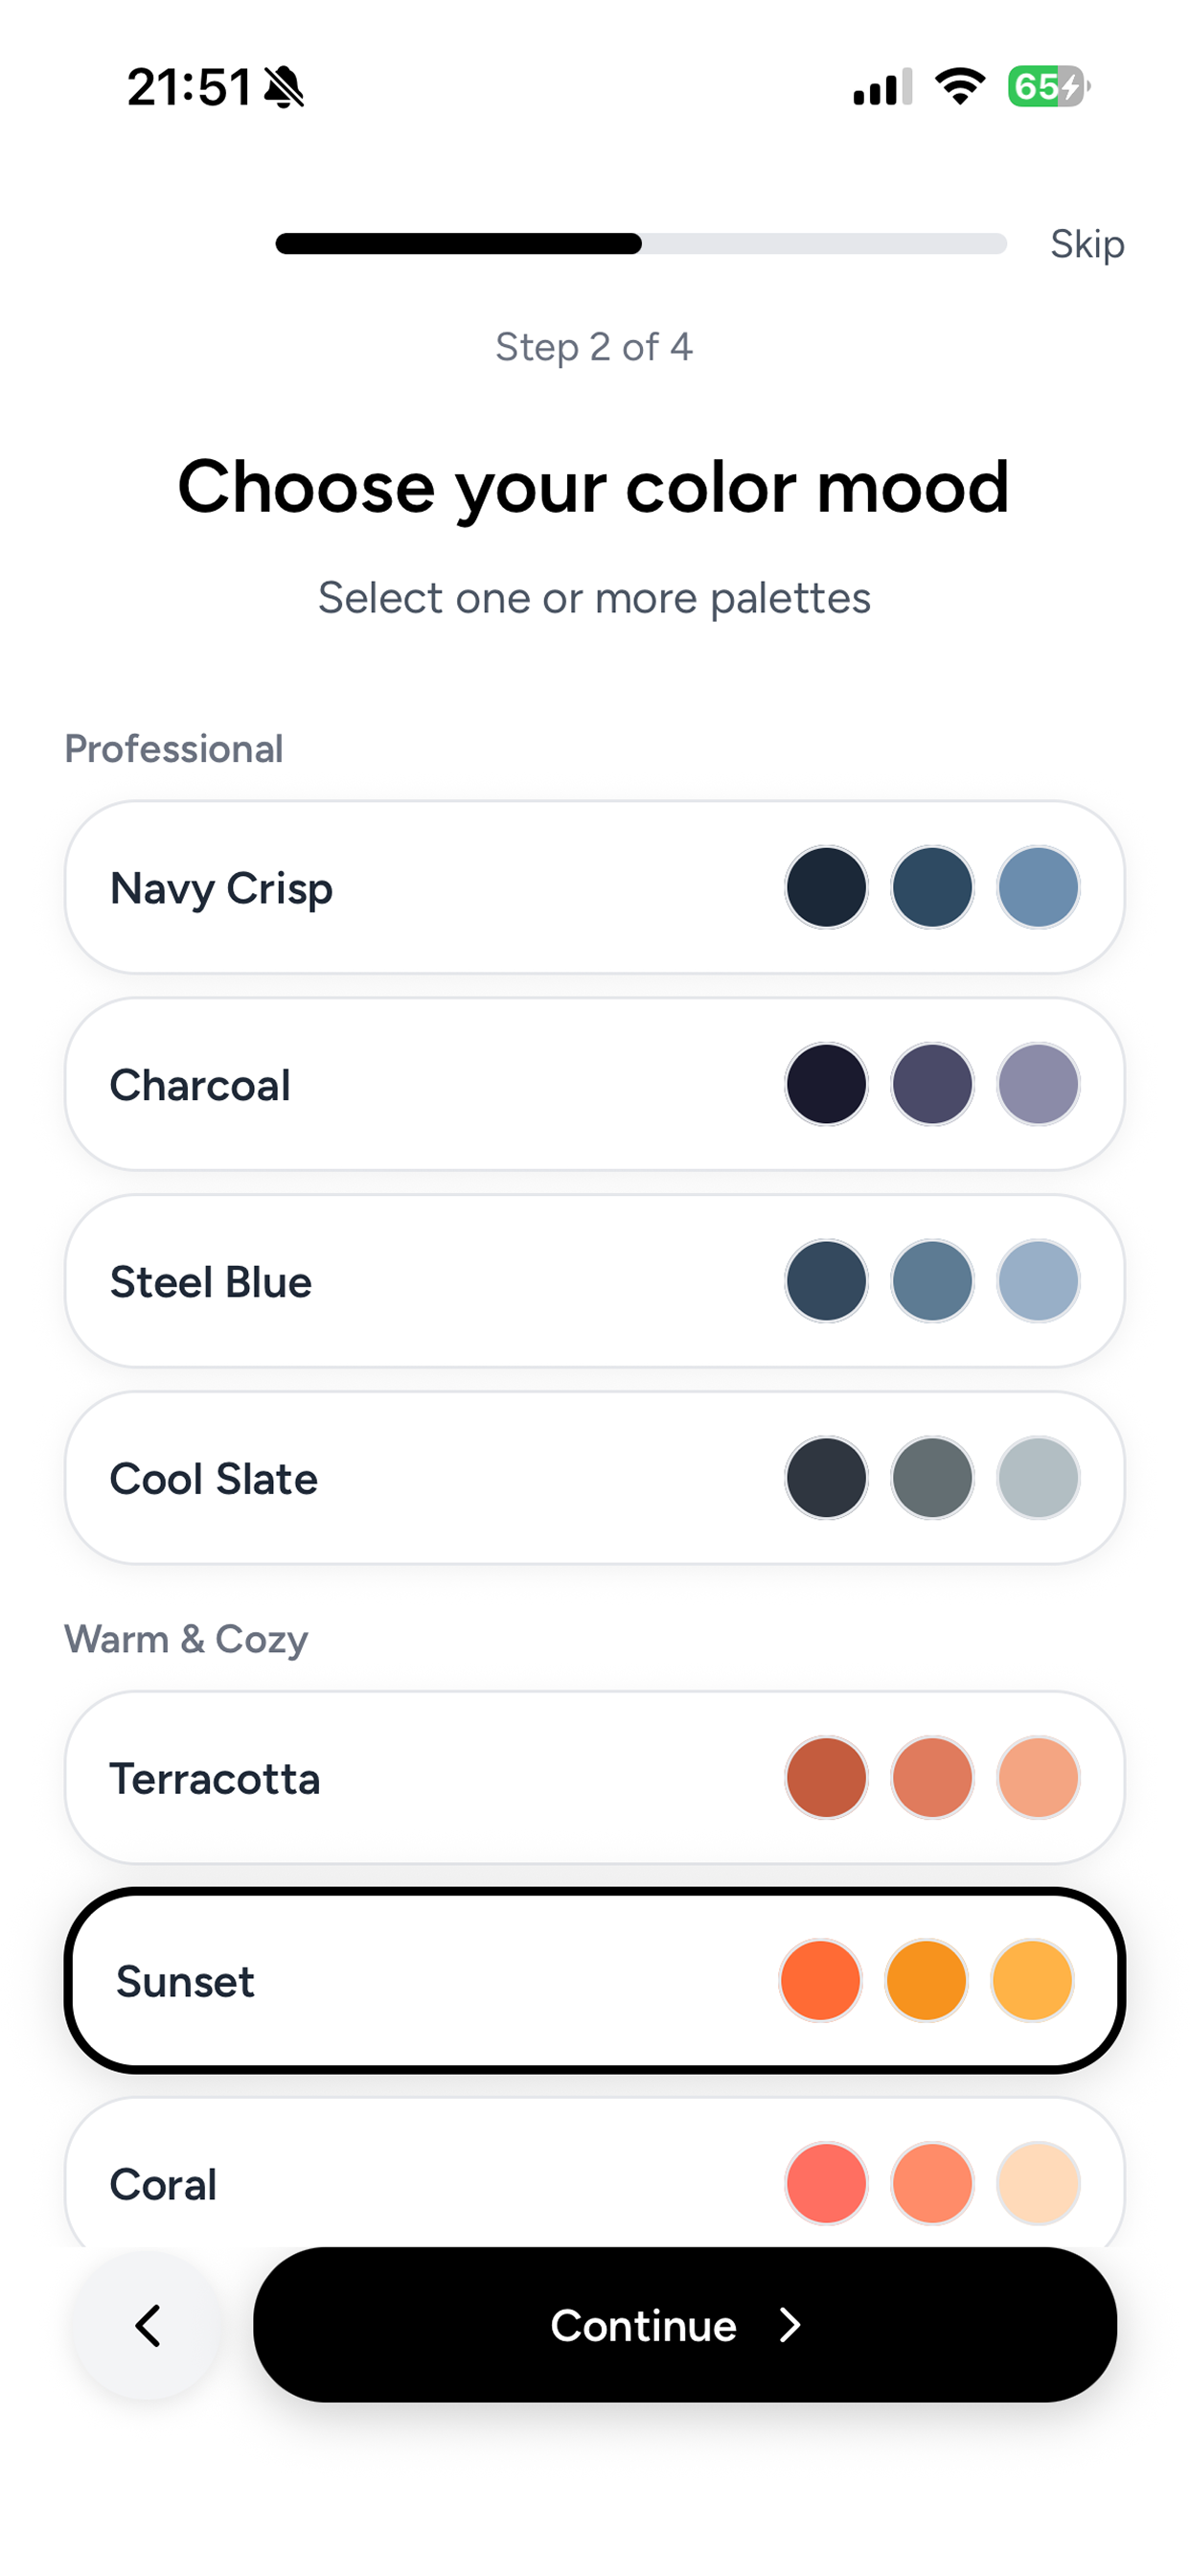Tap the middle Steel Blue color circle
The width and height of the screenshot is (1190, 2576).
click(932, 1280)
